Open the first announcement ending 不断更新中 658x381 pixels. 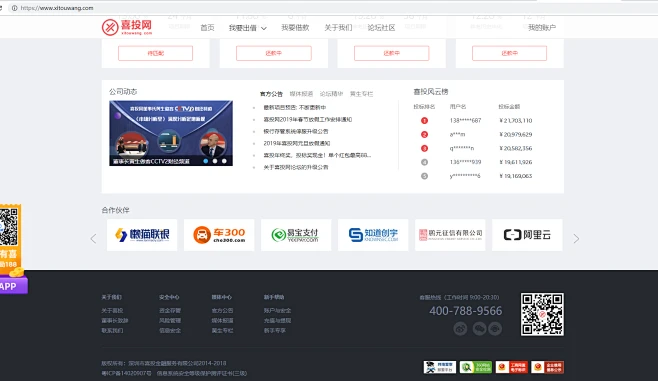point(295,107)
